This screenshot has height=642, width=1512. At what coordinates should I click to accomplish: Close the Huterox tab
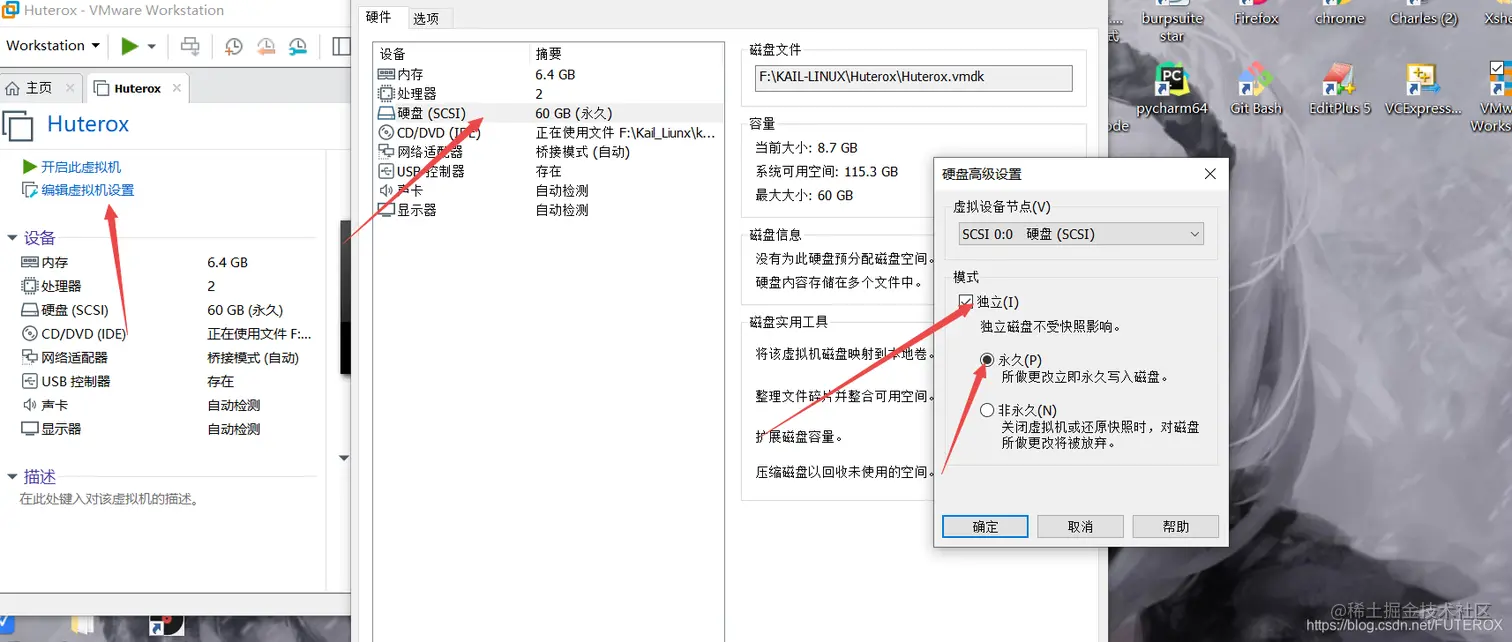pyautogui.click(x=177, y=88)
